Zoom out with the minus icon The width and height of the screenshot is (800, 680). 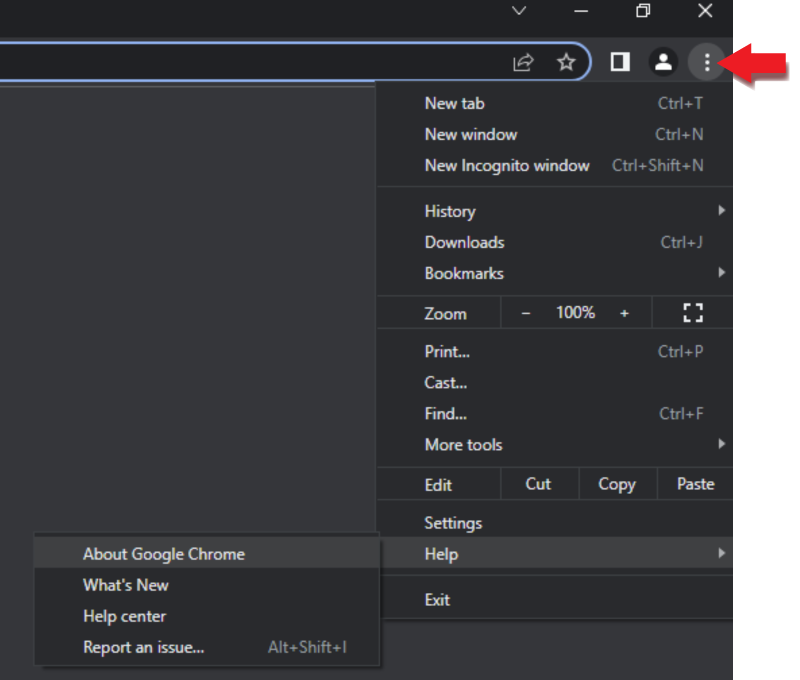tap(525, 312)
